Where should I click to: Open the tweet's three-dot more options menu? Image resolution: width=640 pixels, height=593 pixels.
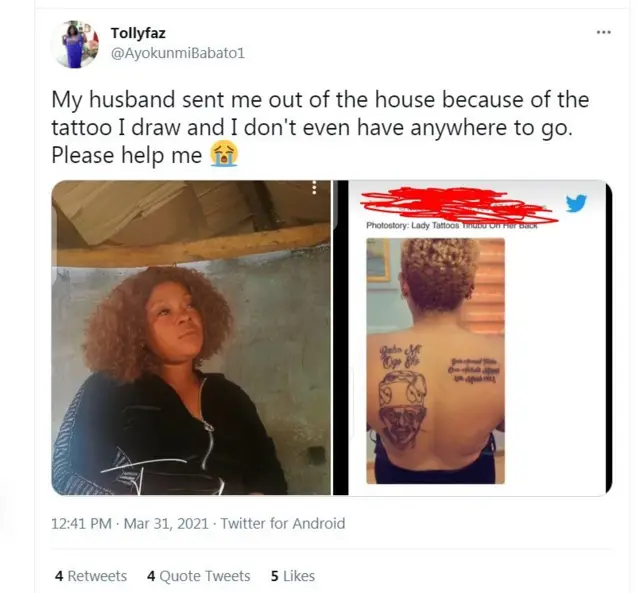[x=604, y=32]
